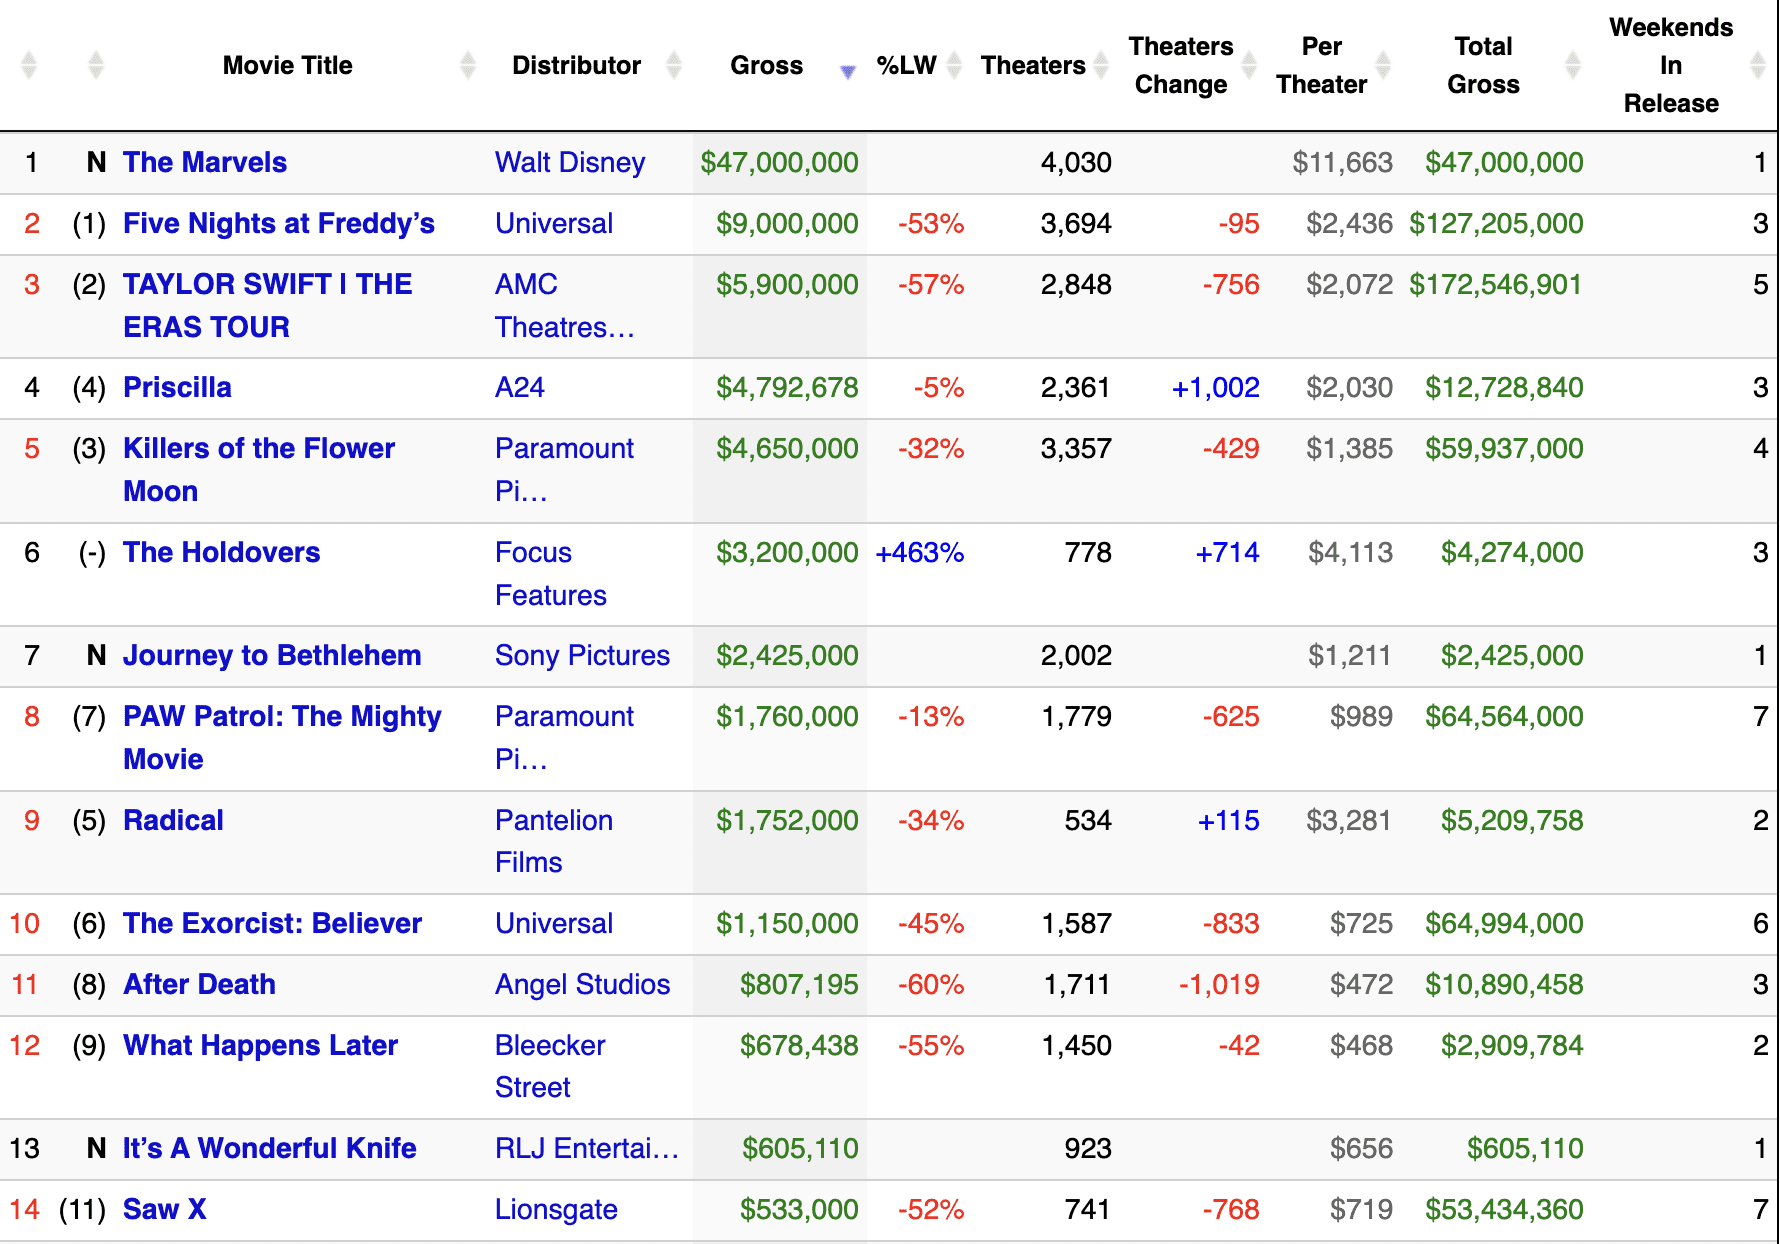
Task: Open Journey to Bethlehem link
Action: point(272,655)
